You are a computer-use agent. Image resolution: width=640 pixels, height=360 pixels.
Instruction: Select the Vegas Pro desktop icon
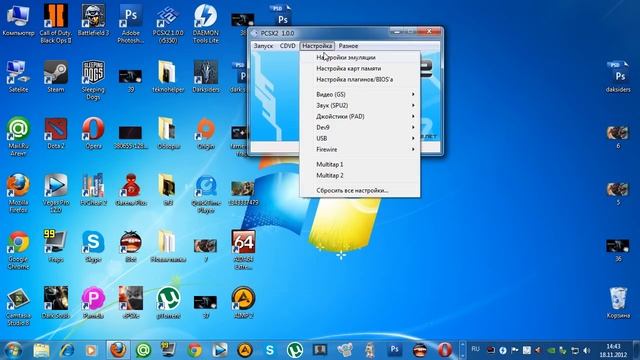56,193
